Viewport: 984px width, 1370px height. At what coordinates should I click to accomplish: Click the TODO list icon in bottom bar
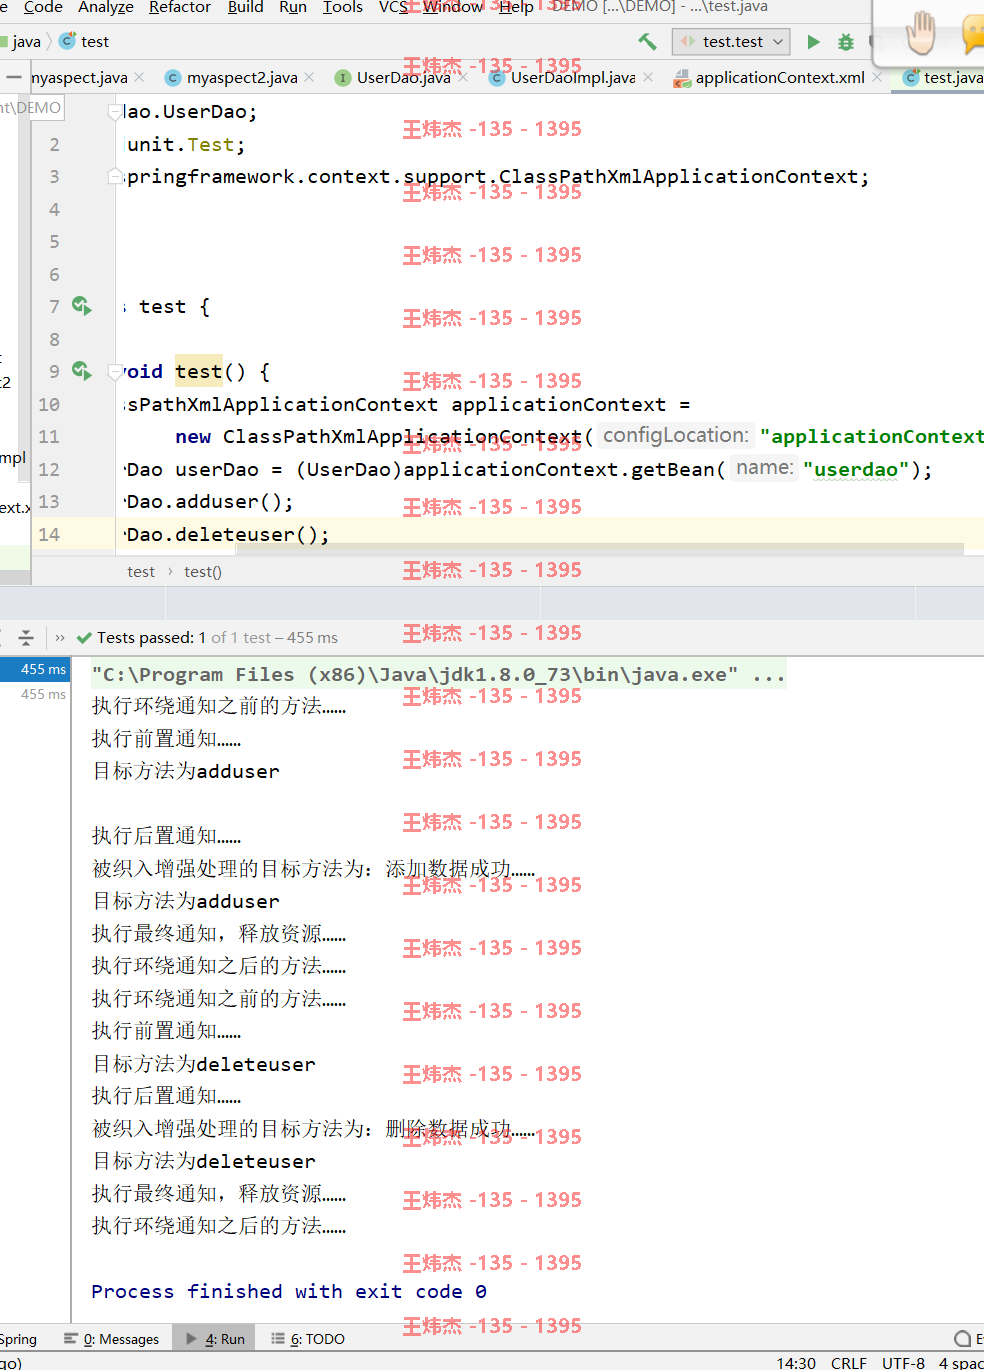point(278,1338)
